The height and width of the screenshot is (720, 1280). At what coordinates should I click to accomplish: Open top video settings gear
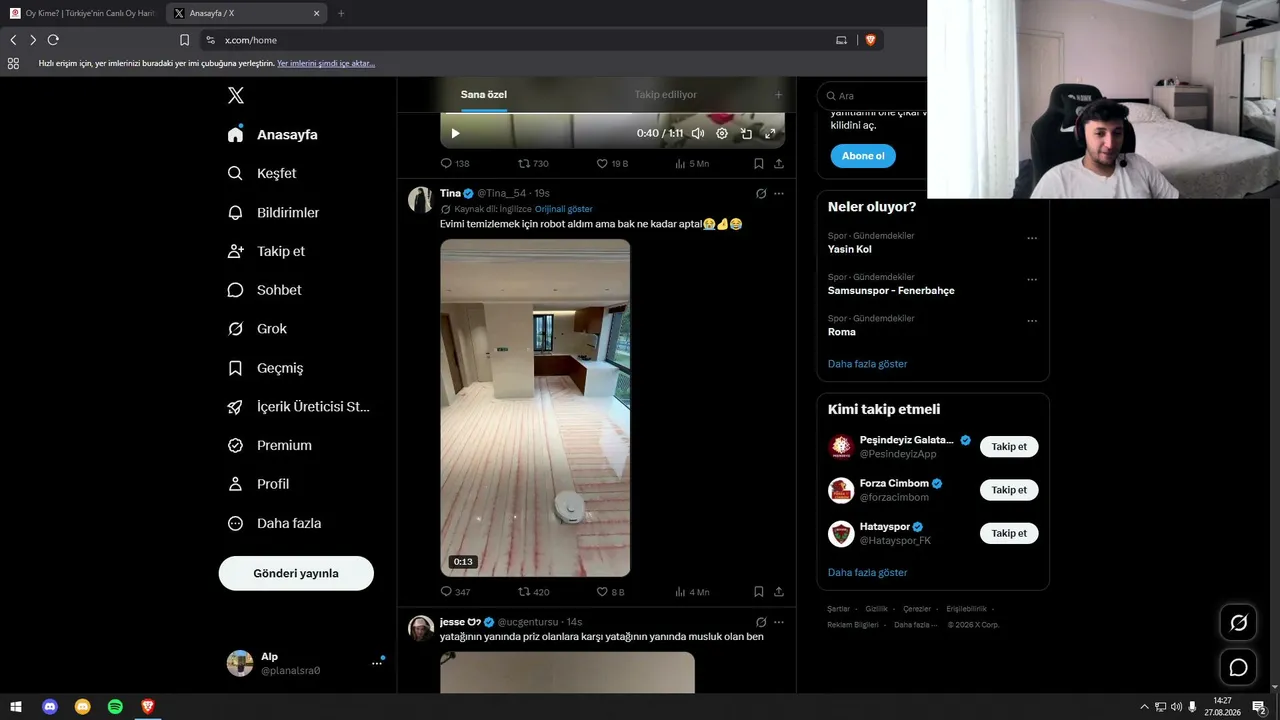[x=722, y=133]
